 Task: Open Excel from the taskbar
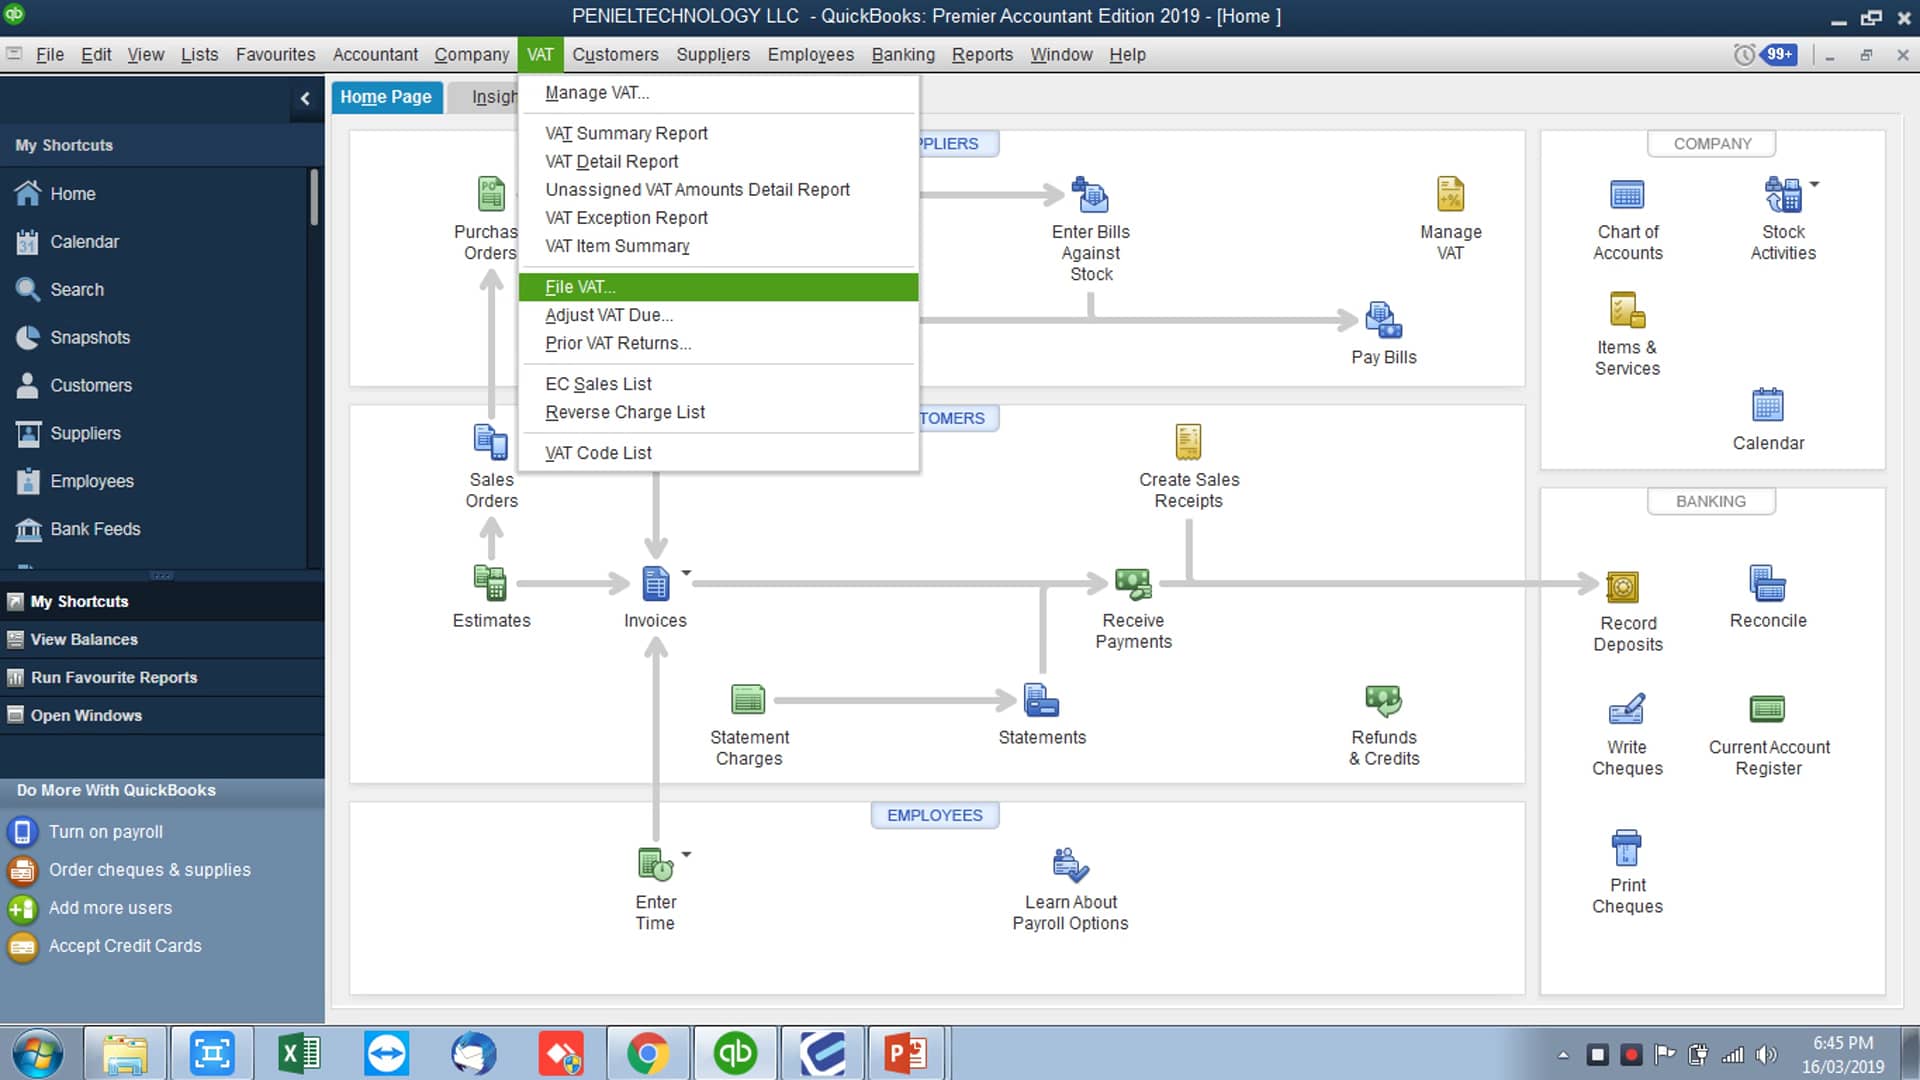click(x=298, y=1053)
